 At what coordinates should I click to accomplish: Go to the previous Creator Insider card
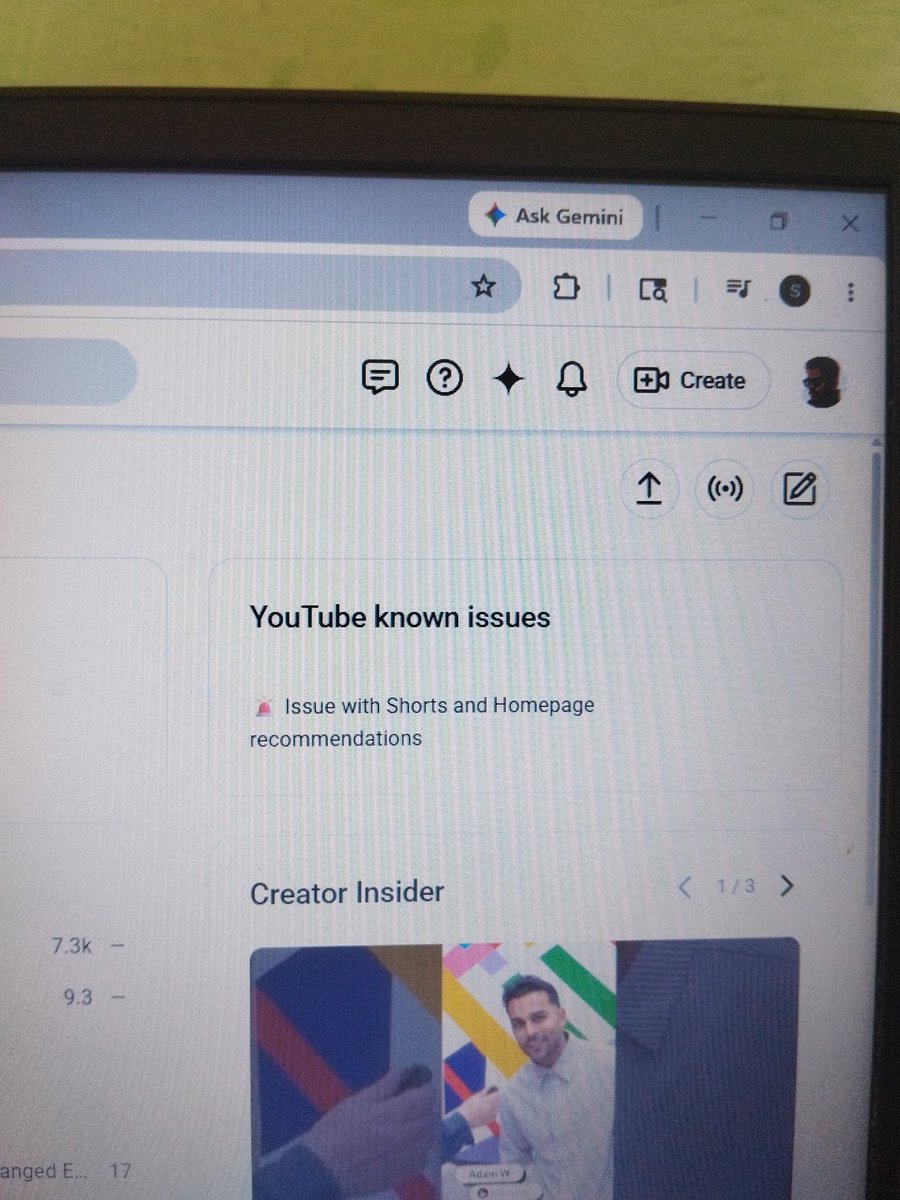685,886
